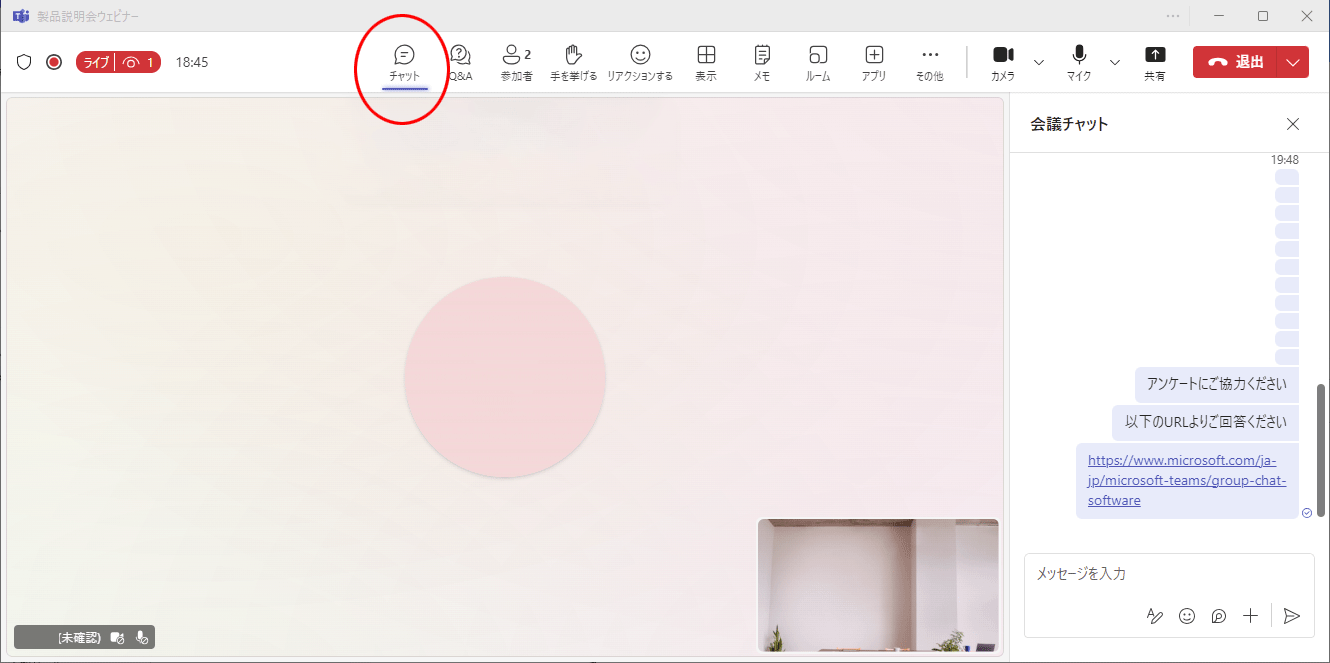1330x663 pixels.
Task: Open the 表示 view options
Action: click(x=706, y=62)
